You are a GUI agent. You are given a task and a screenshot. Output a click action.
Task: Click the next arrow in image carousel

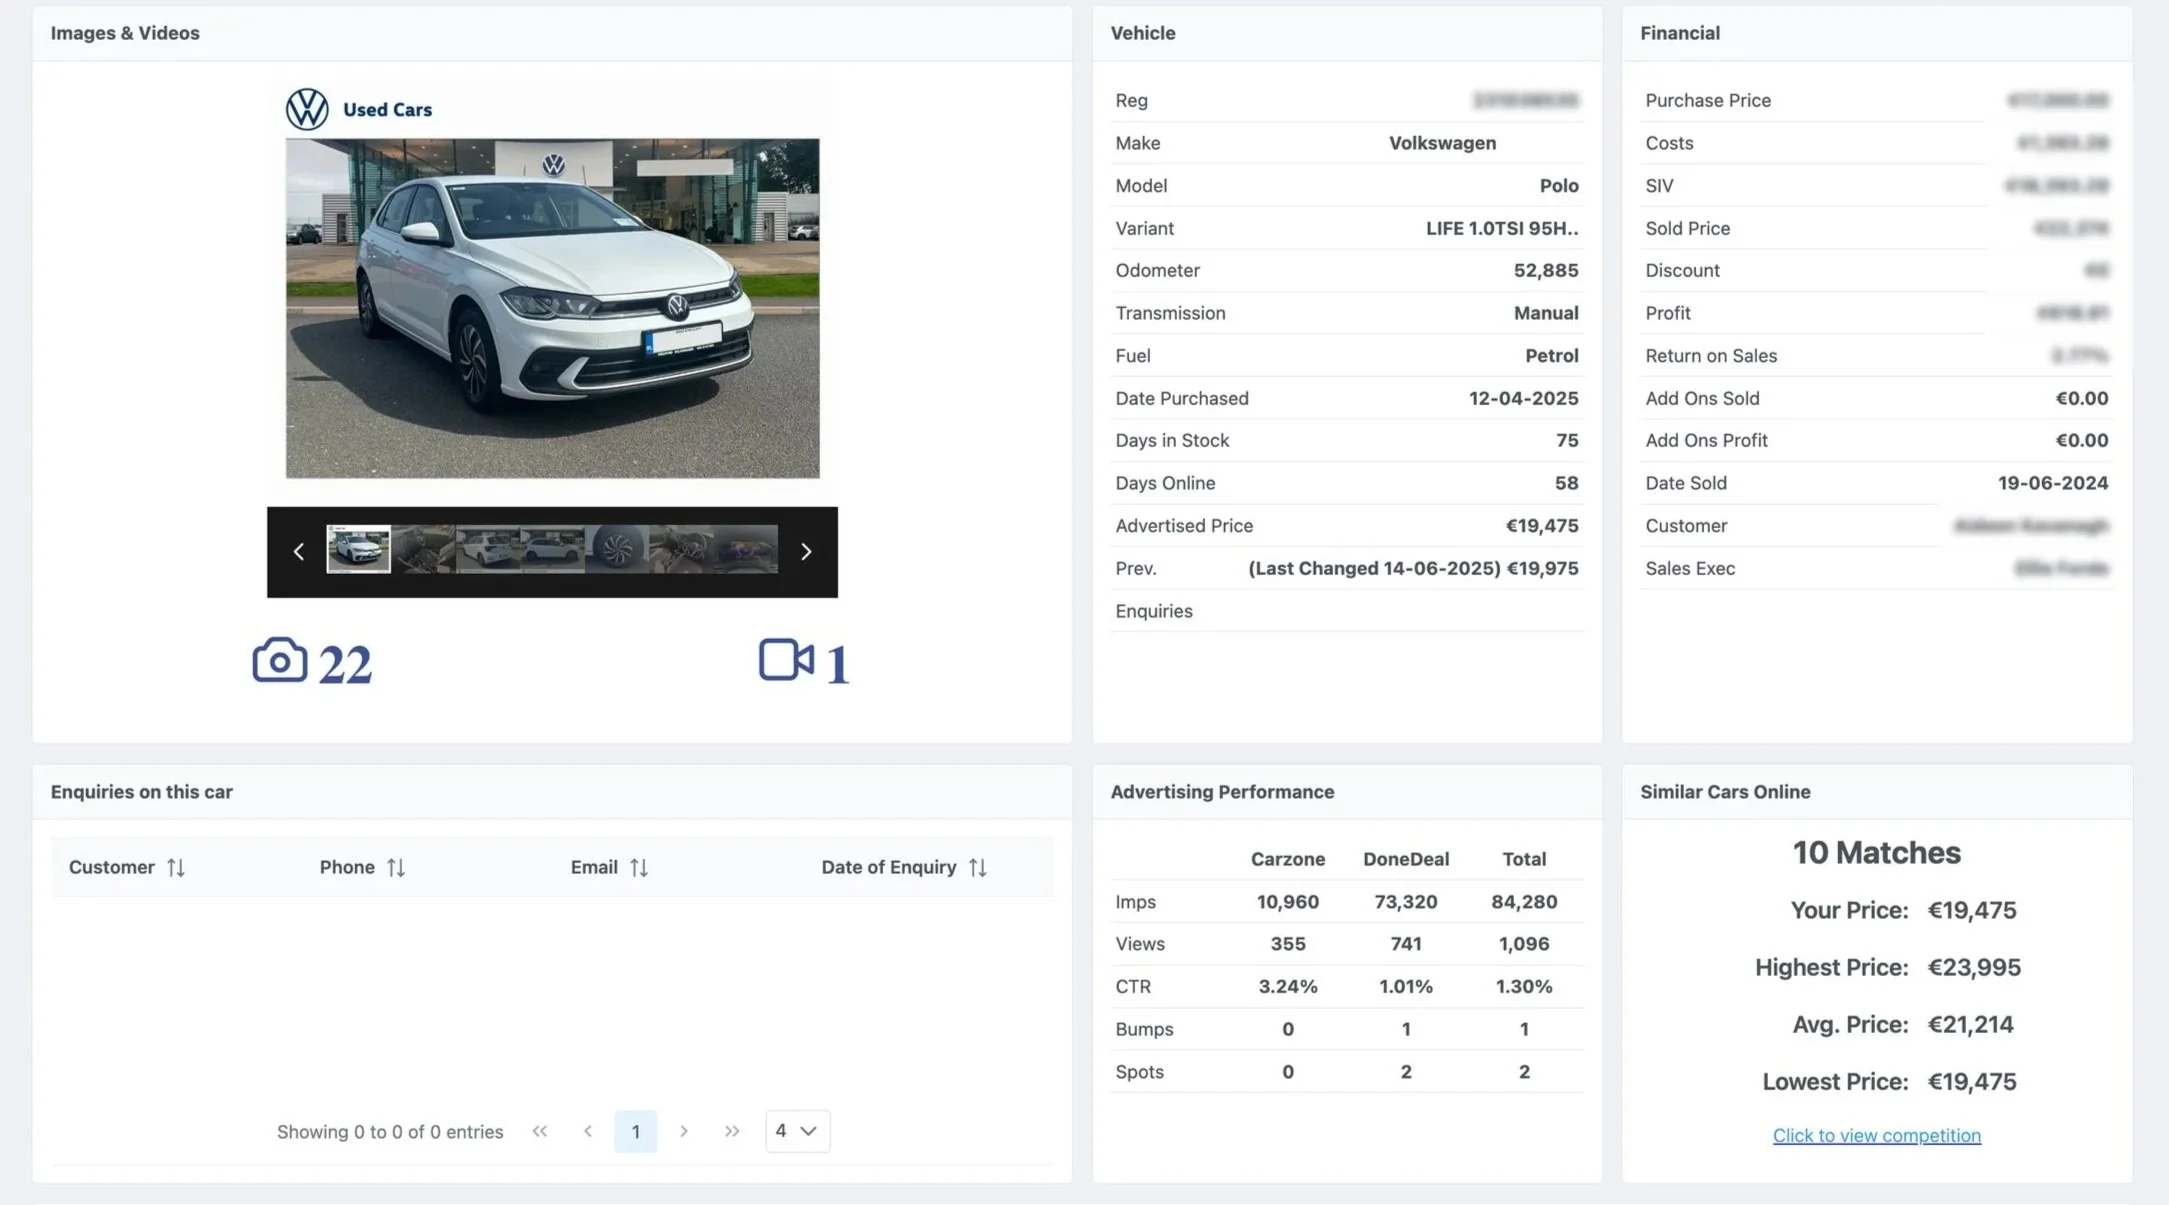[806, 552]
